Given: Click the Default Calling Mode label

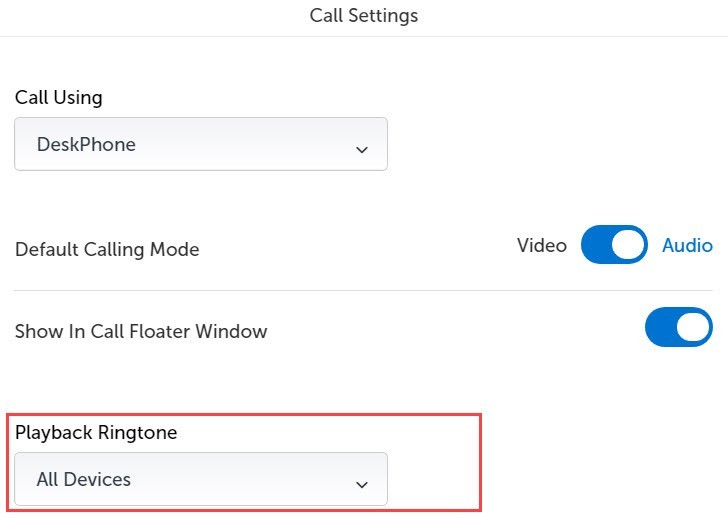Looking at the screenshot, I should click(107, 249).
